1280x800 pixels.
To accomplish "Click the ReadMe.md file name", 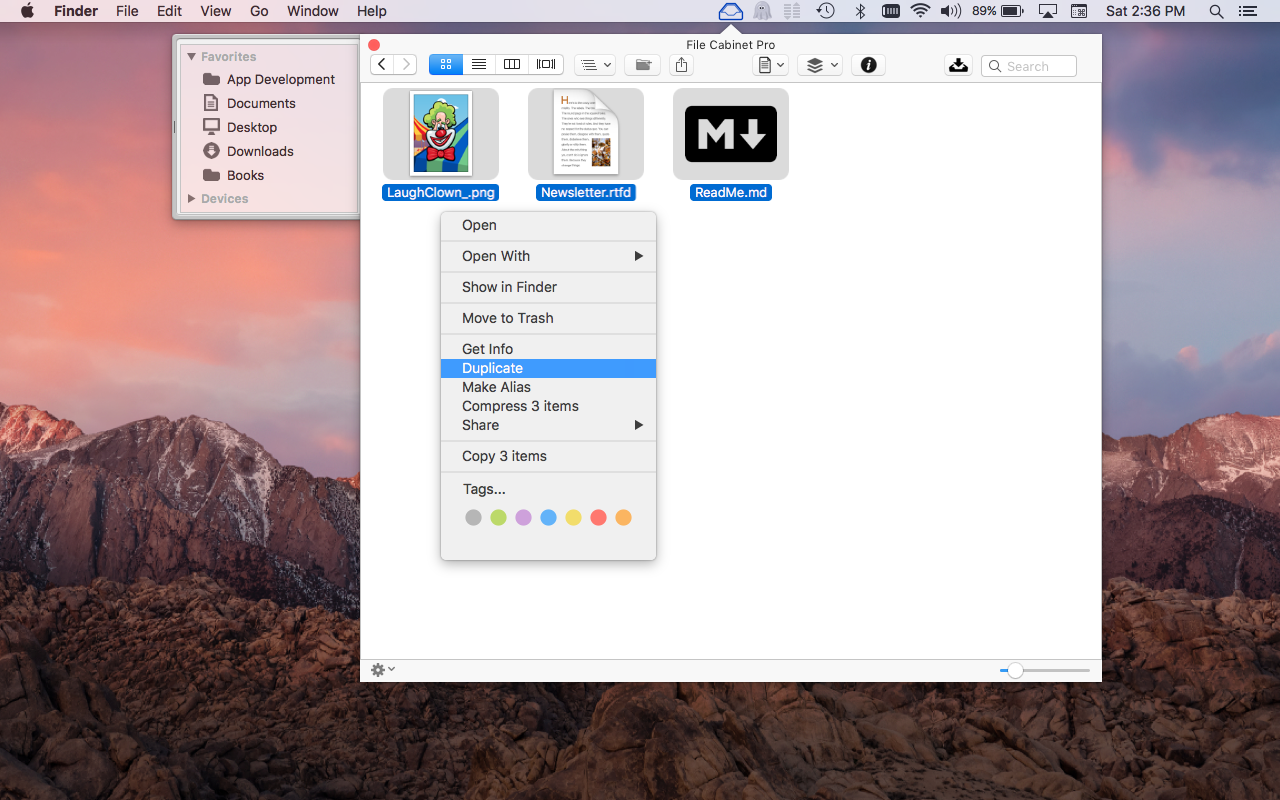I will 731,192.
